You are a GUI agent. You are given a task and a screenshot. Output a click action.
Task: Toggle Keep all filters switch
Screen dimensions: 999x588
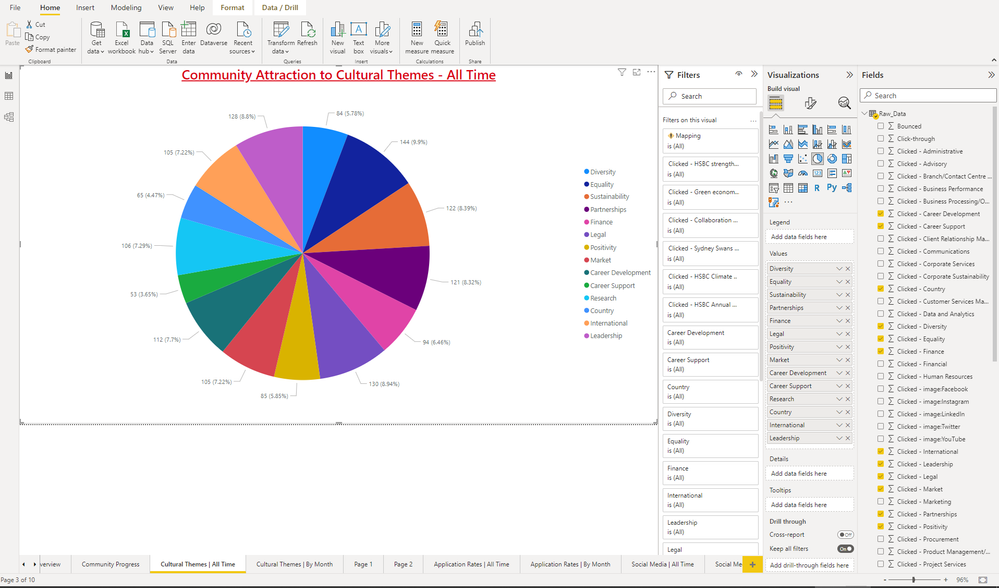(x=845, y=549)
